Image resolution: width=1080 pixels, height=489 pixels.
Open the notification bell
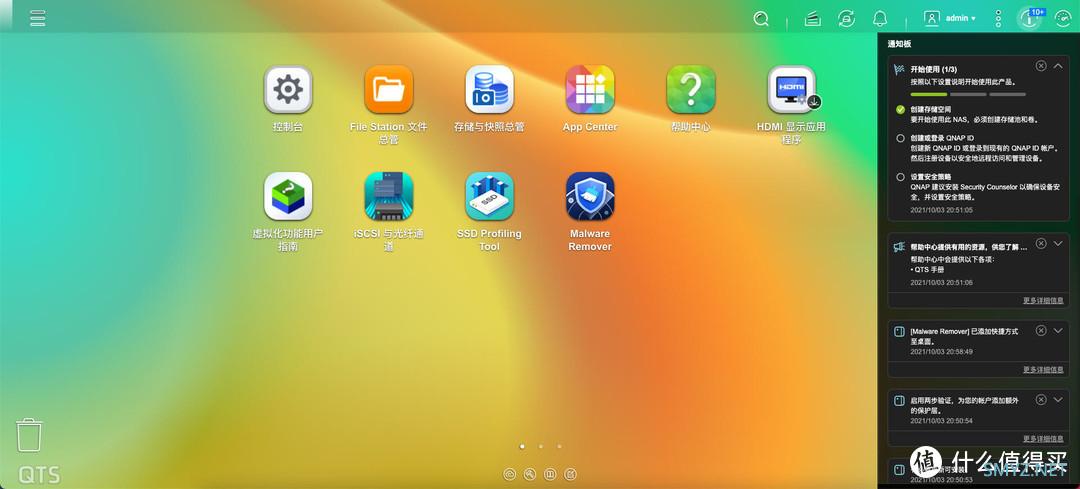coord(880,19)
